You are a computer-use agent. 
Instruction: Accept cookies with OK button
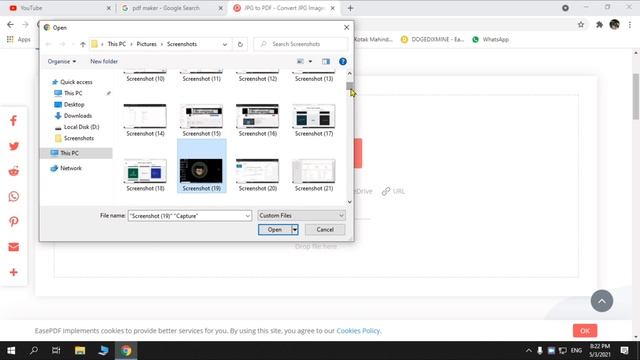[x=585, y=331]
